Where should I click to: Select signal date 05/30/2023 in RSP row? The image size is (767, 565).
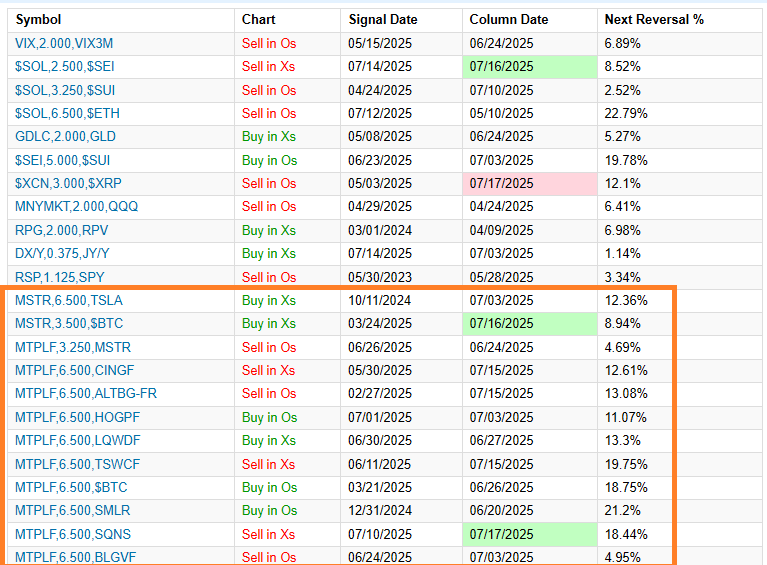(380, 277)
